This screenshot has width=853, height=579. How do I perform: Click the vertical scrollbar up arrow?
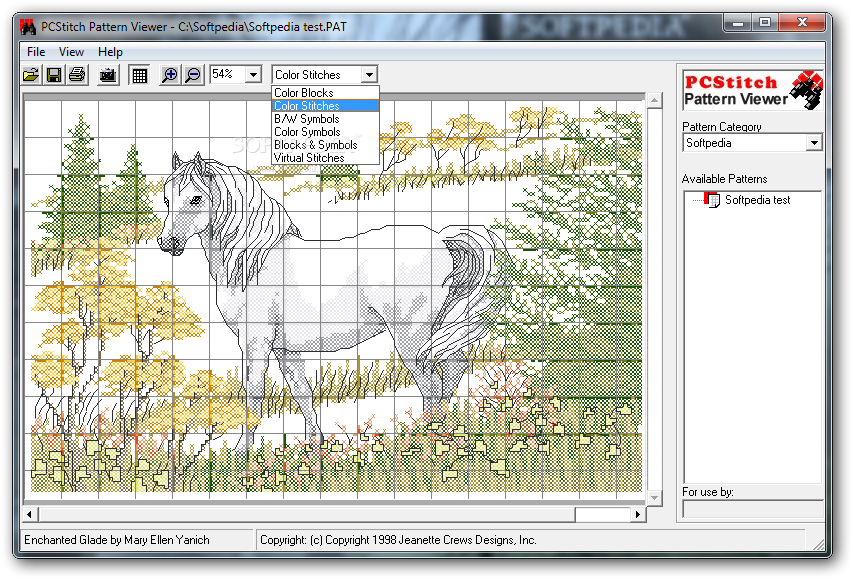tap(654, 100)
